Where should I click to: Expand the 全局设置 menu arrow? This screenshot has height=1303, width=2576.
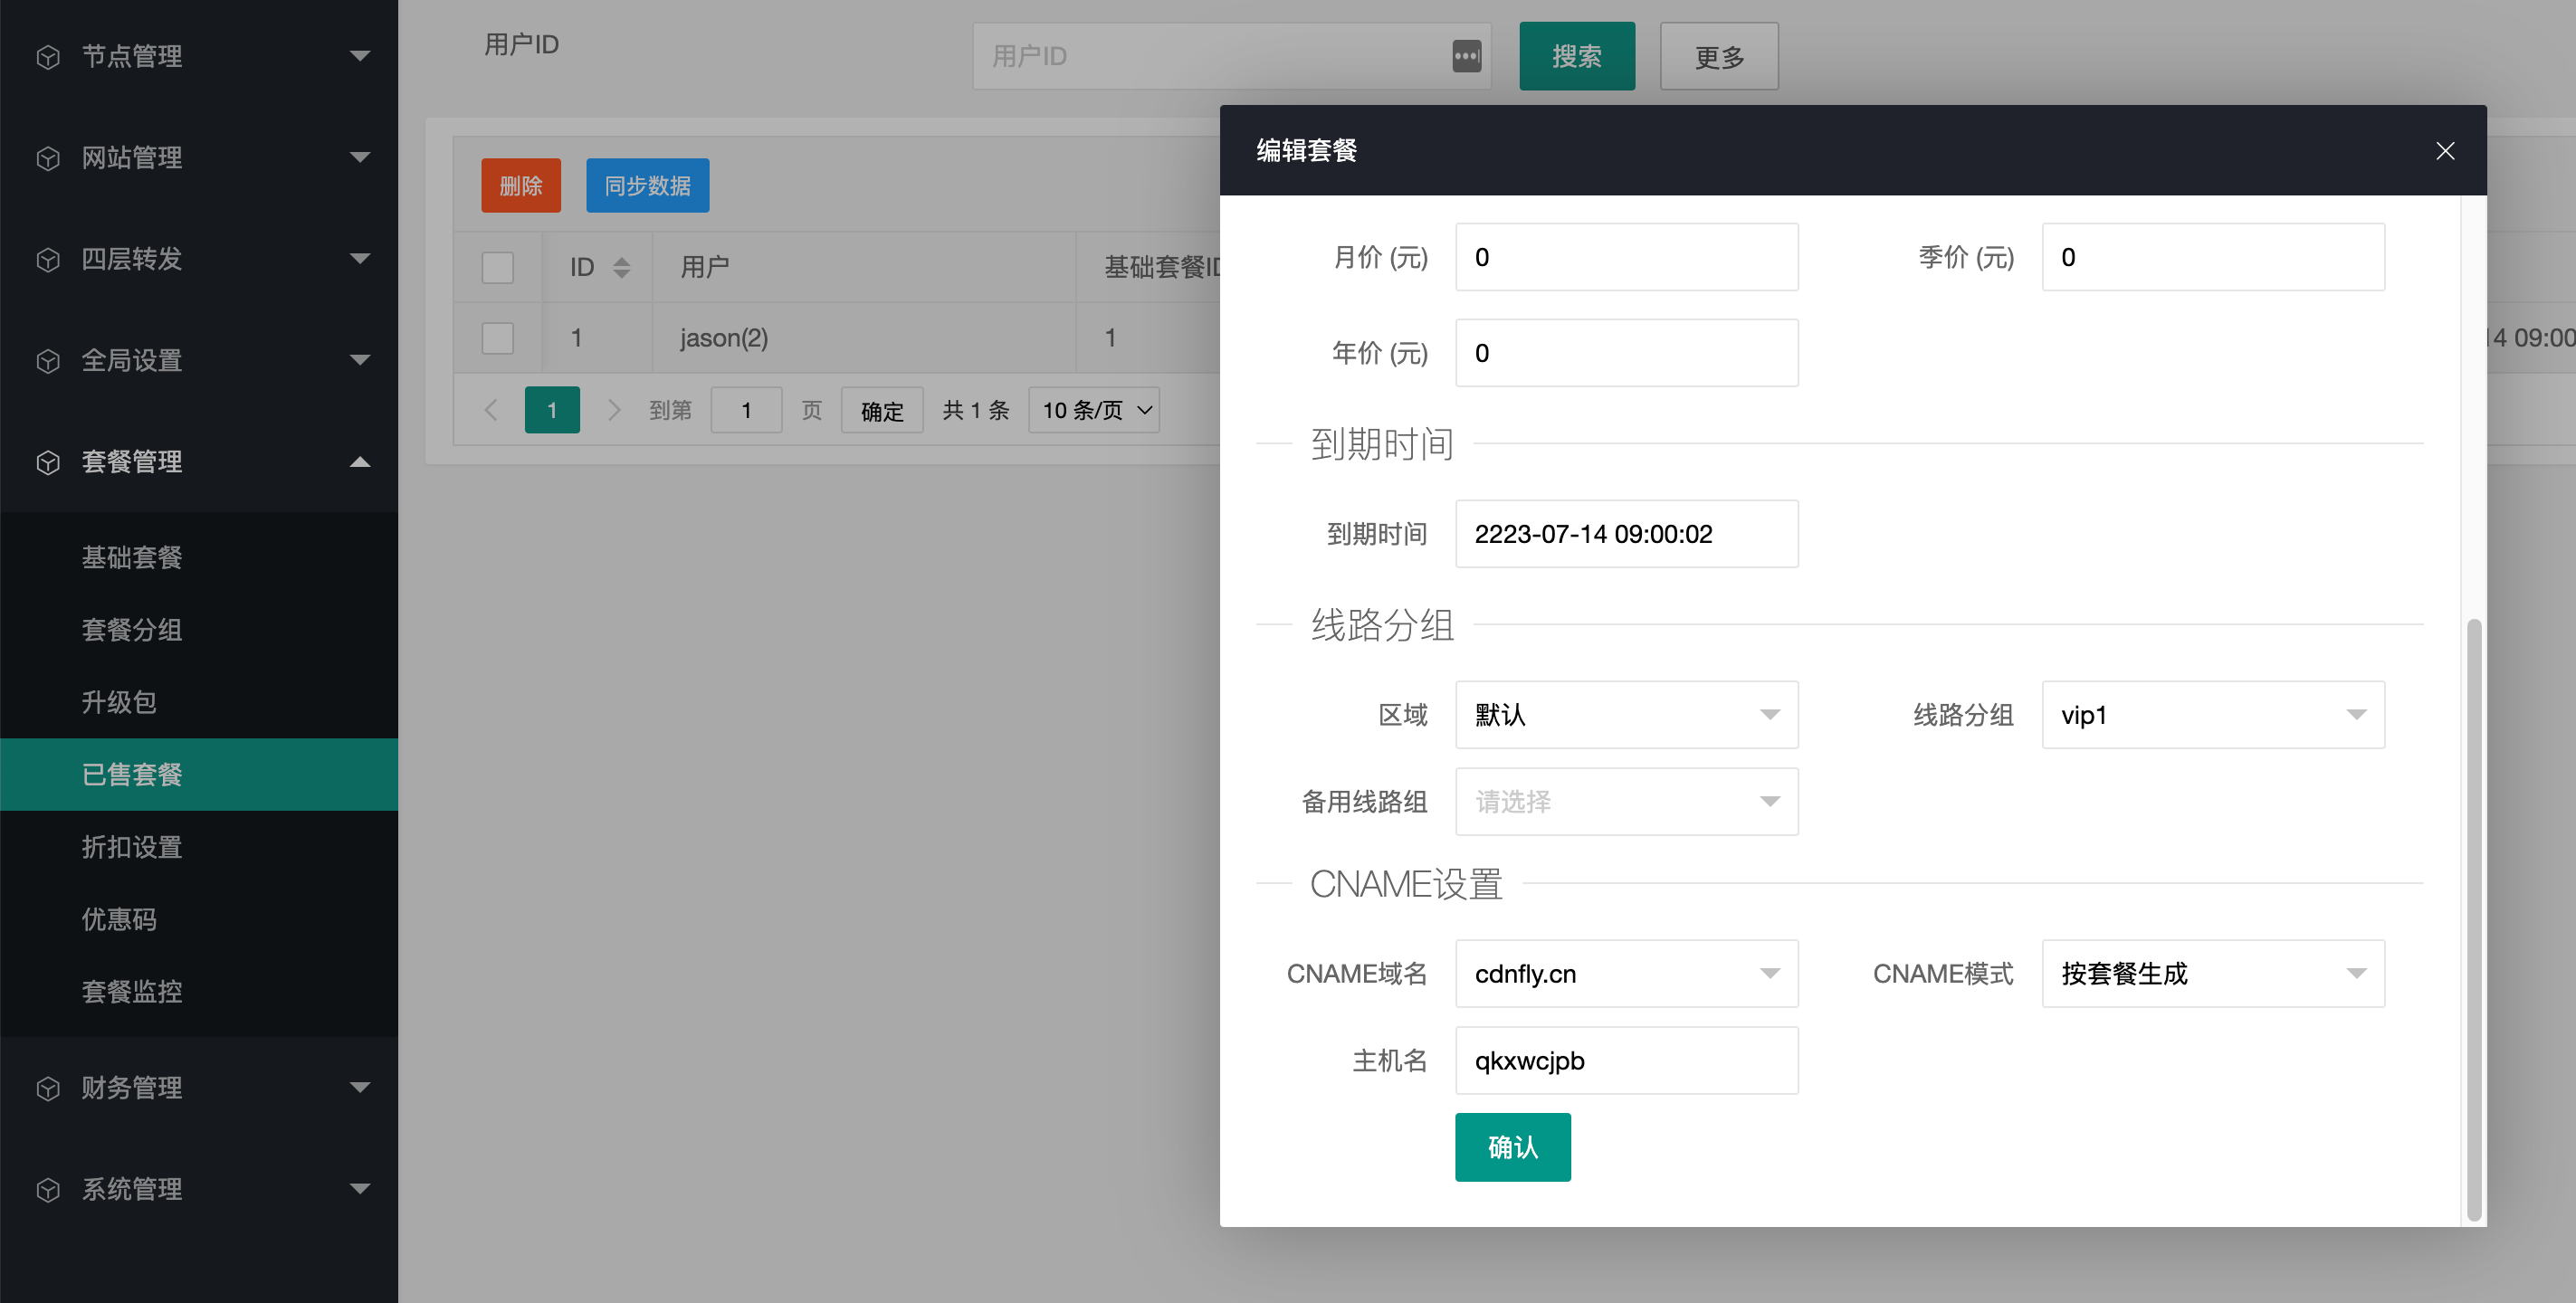tap(360, 360)
